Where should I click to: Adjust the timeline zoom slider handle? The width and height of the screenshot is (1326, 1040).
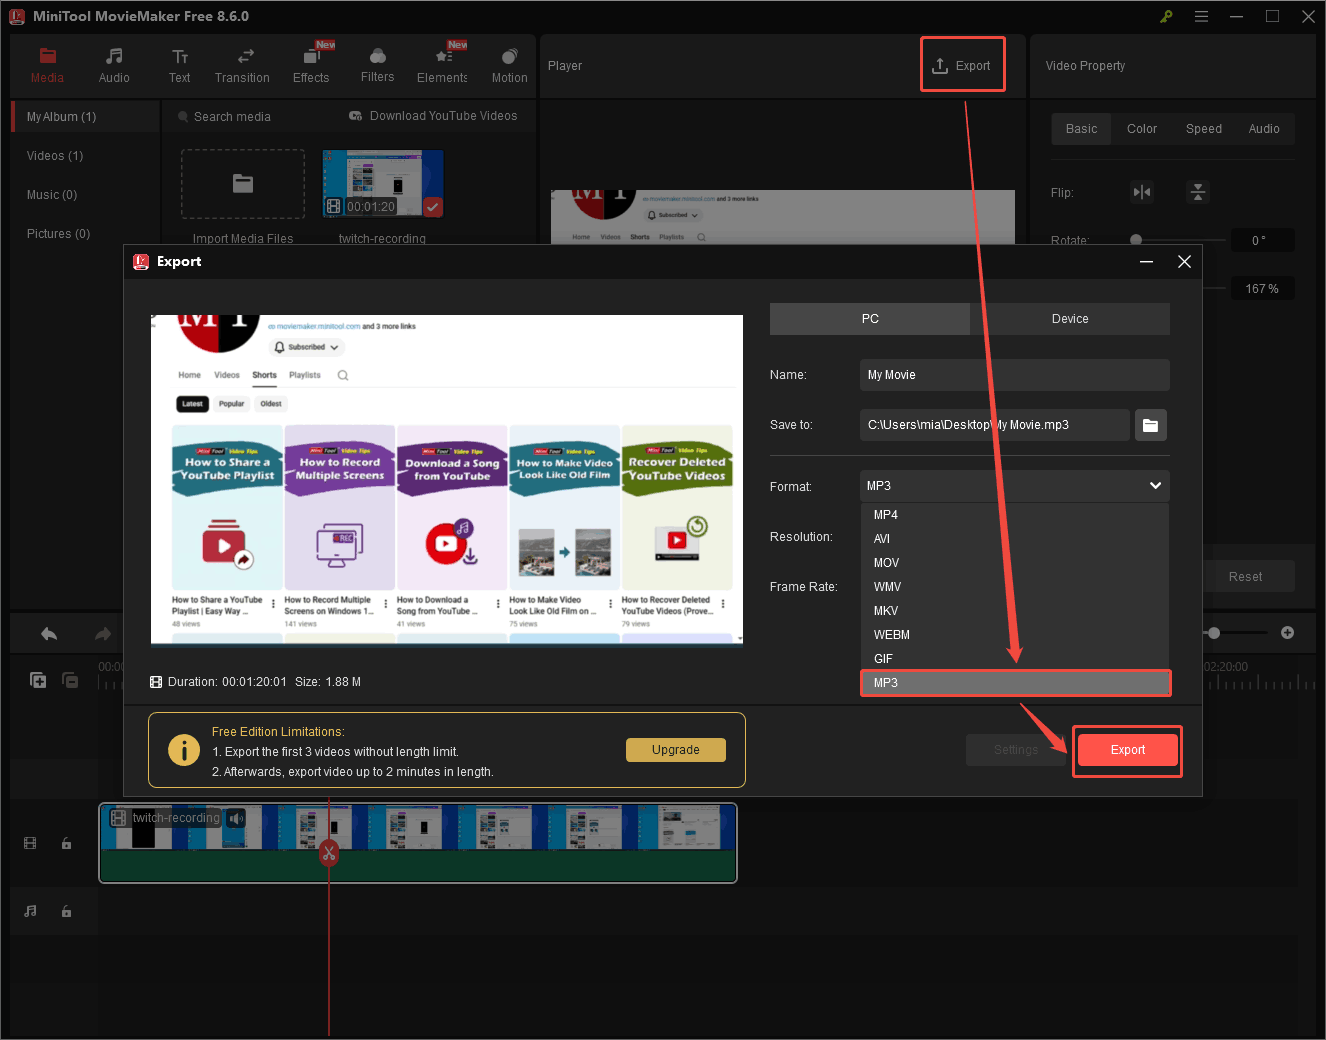pos(1214,633)
